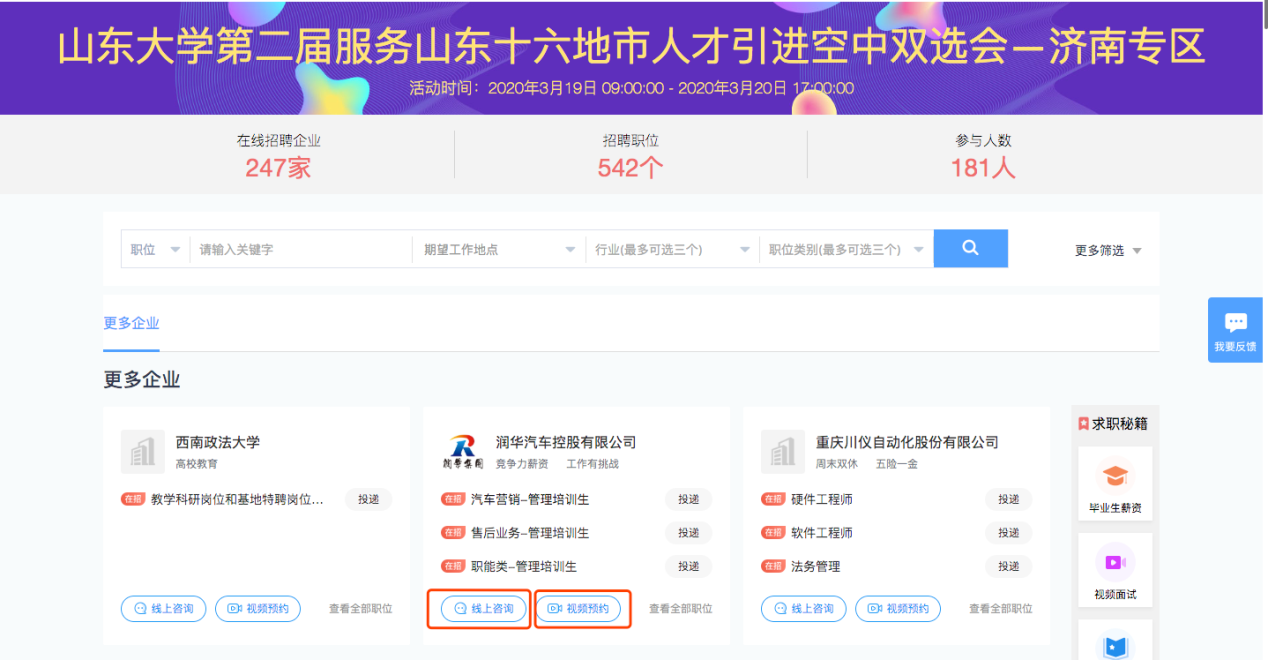Click the 润华集团 company logo
Image resolution: width=1268 pixels, height=660 pixels.
click(463, 452)
